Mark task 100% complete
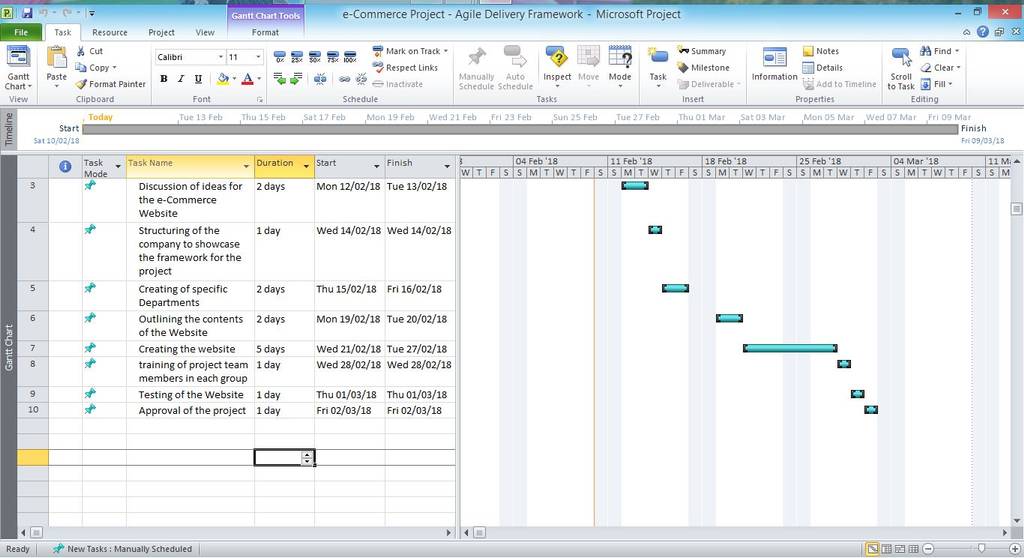 [350, 57]
